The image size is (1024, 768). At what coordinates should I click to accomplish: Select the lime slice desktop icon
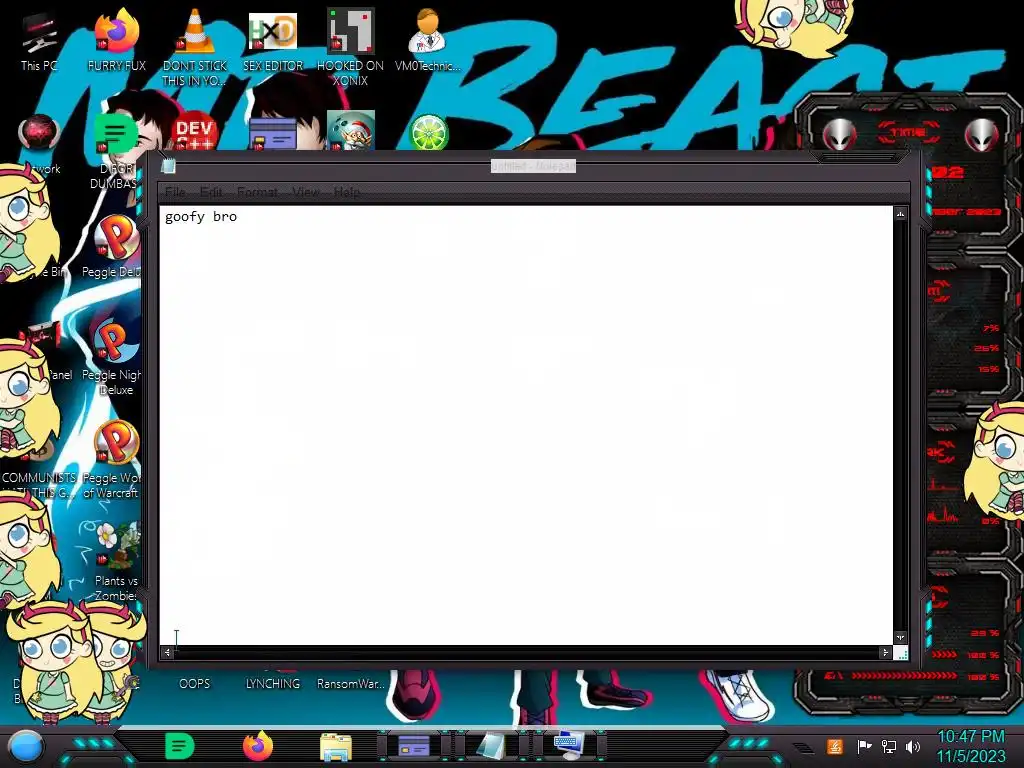tap(428, 132)
